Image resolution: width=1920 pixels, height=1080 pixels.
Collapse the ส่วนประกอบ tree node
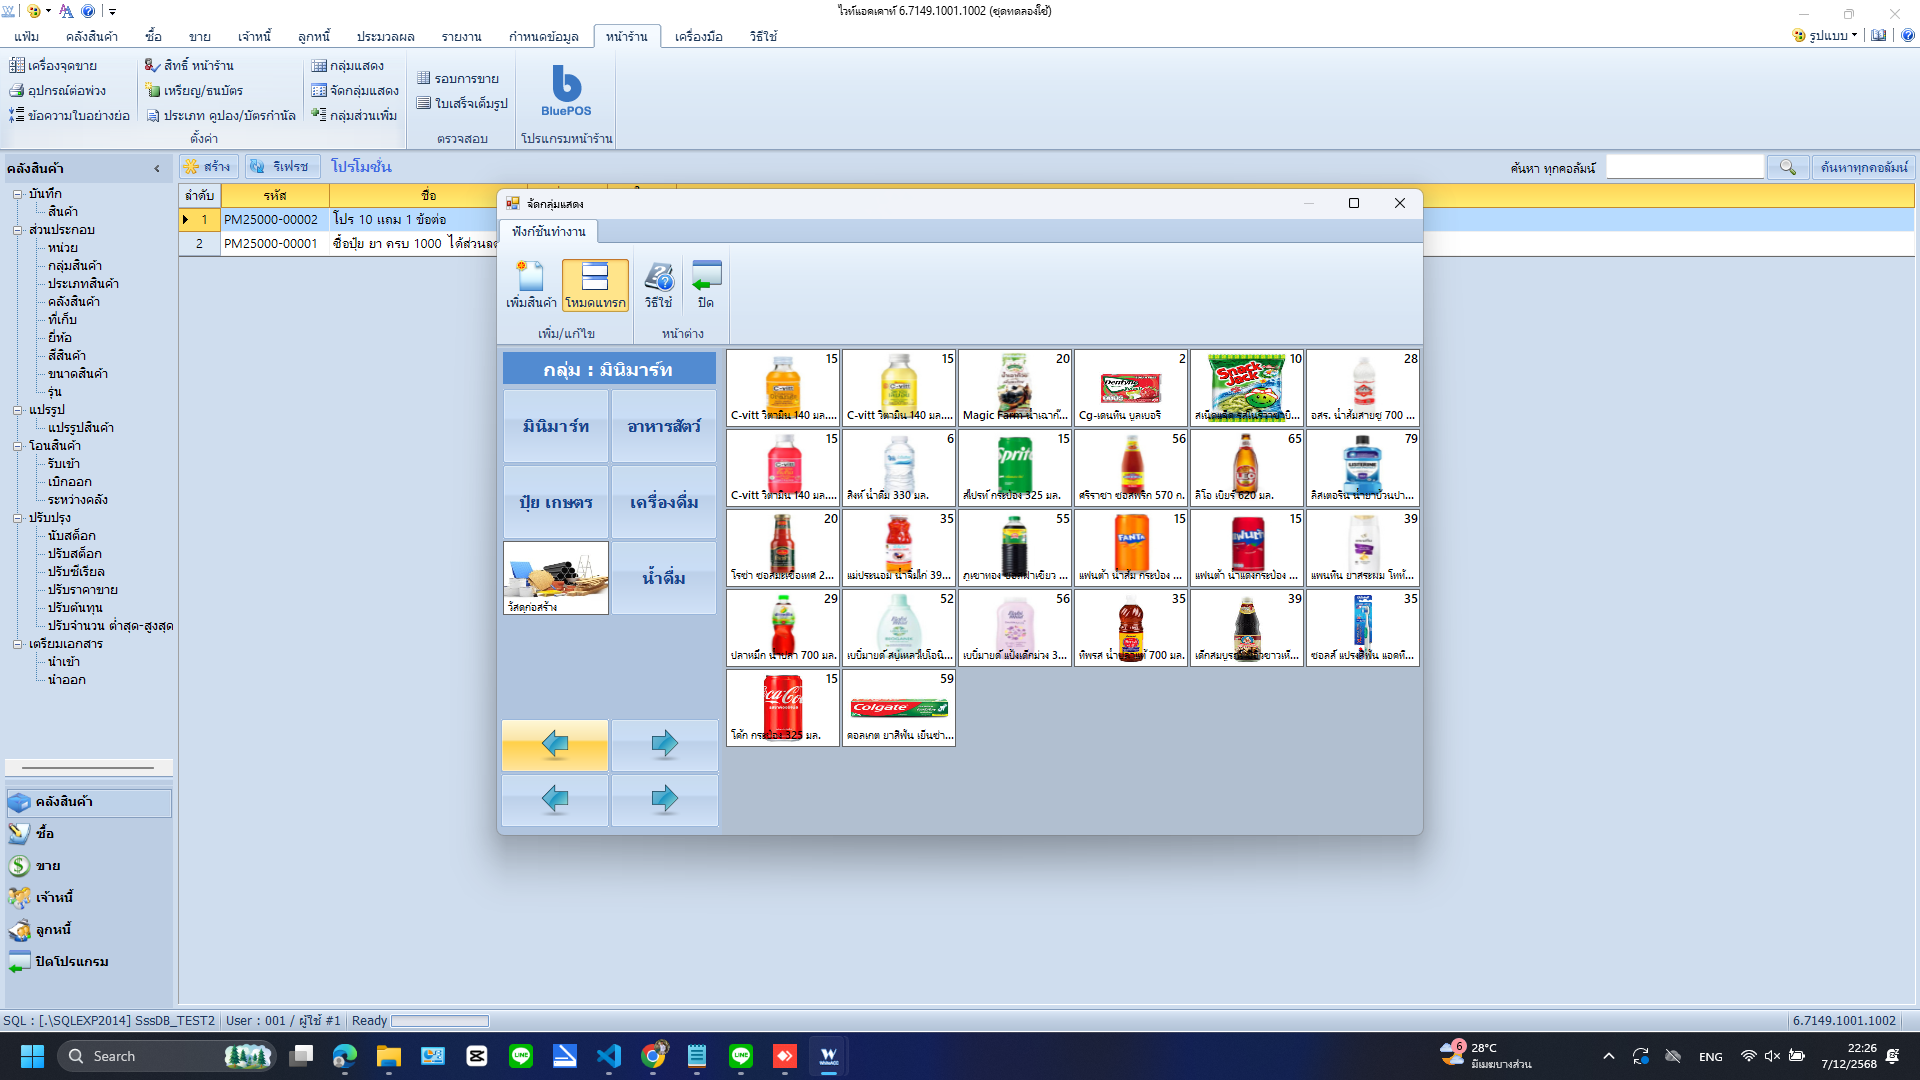click(17, 230)
